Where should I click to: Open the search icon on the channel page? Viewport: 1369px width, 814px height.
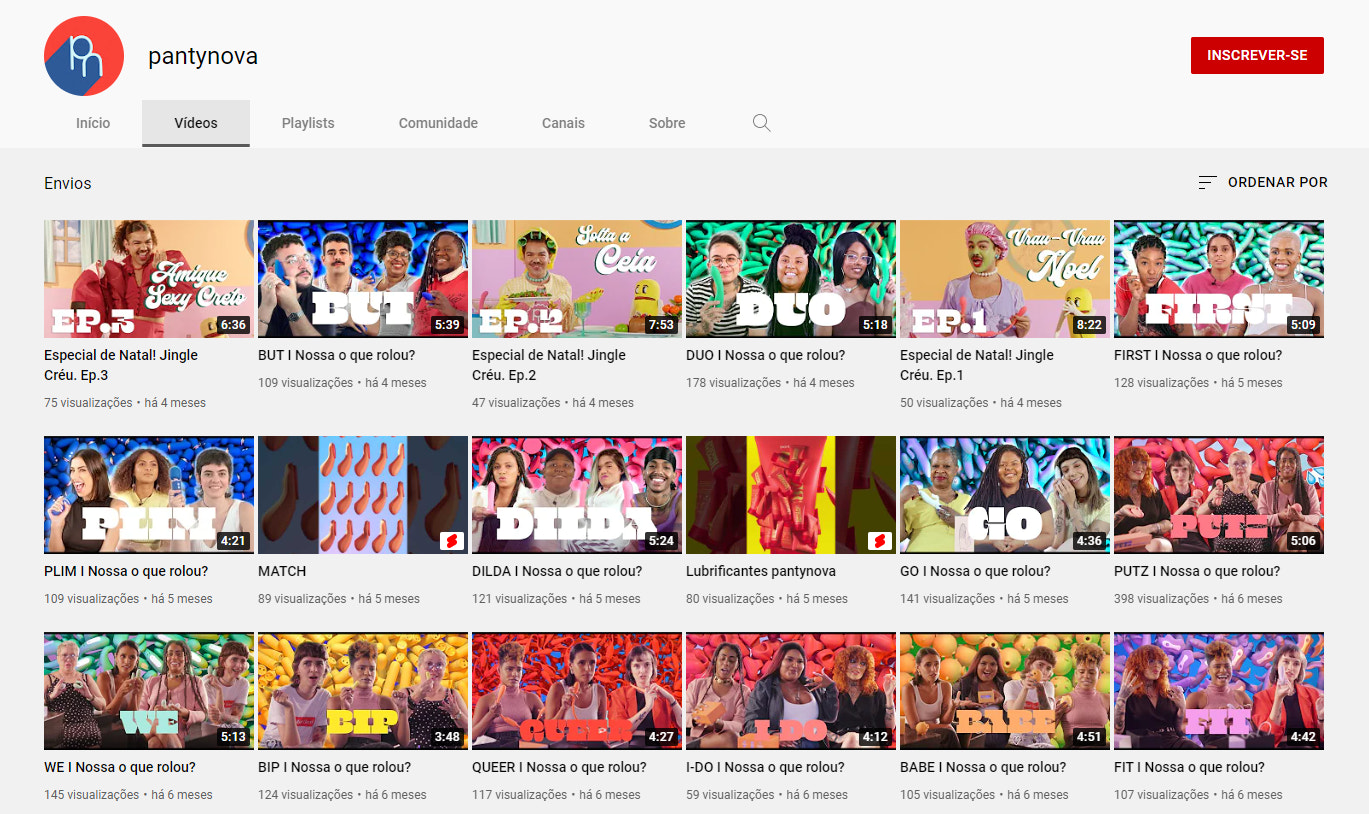tap(761, 122)
